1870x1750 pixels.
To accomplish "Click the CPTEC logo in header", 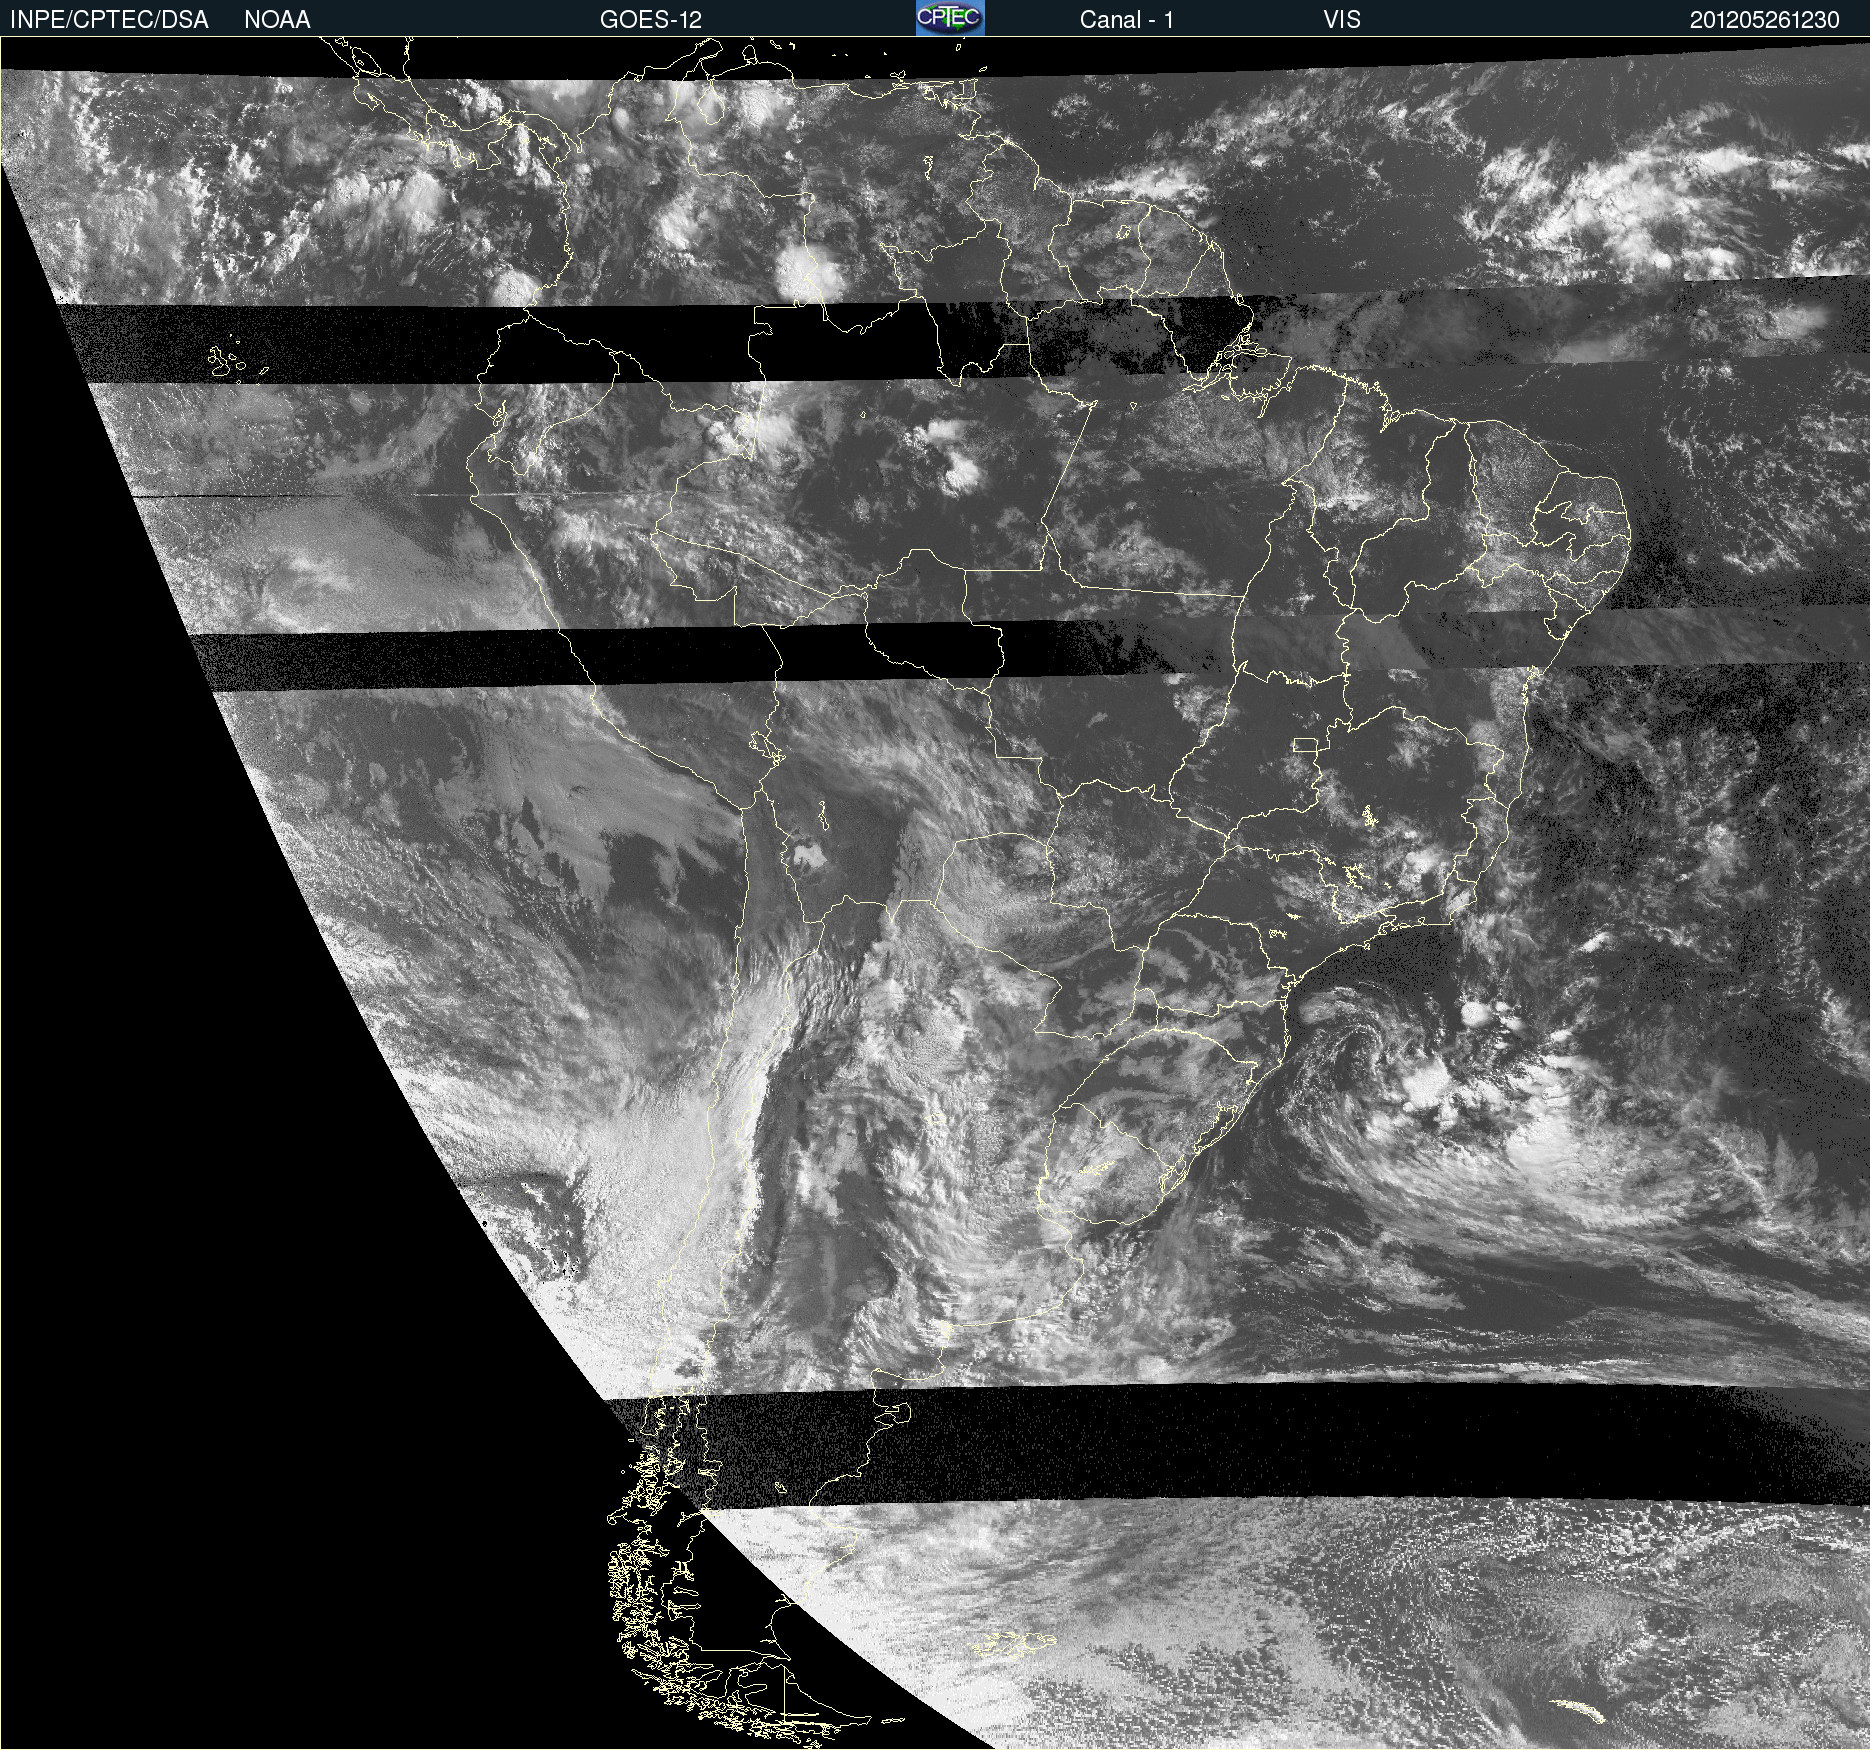I will click(x=950, y=18).
